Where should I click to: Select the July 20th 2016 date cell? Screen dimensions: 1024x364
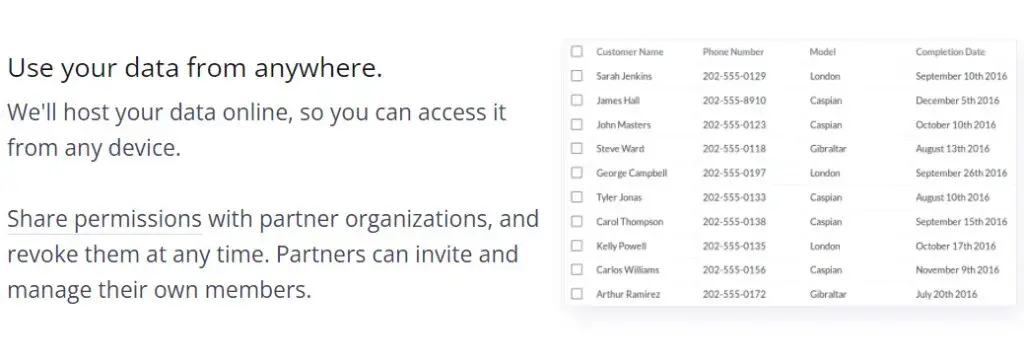point(946,294)
